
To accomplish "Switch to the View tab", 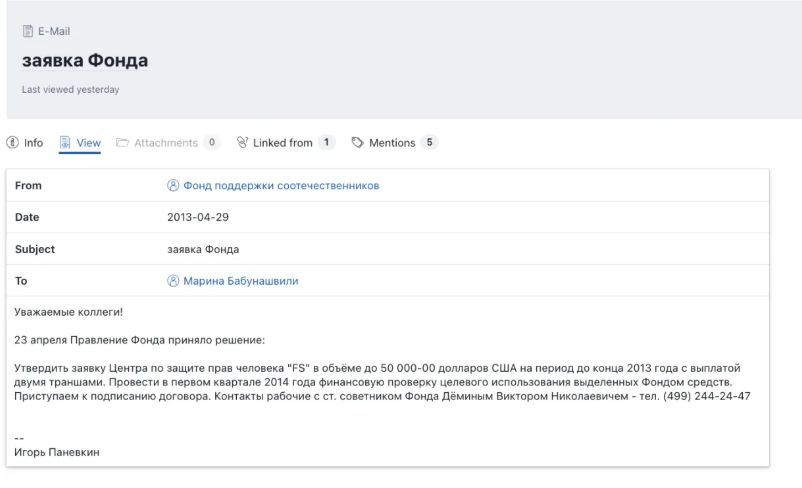I will point(80,143).
